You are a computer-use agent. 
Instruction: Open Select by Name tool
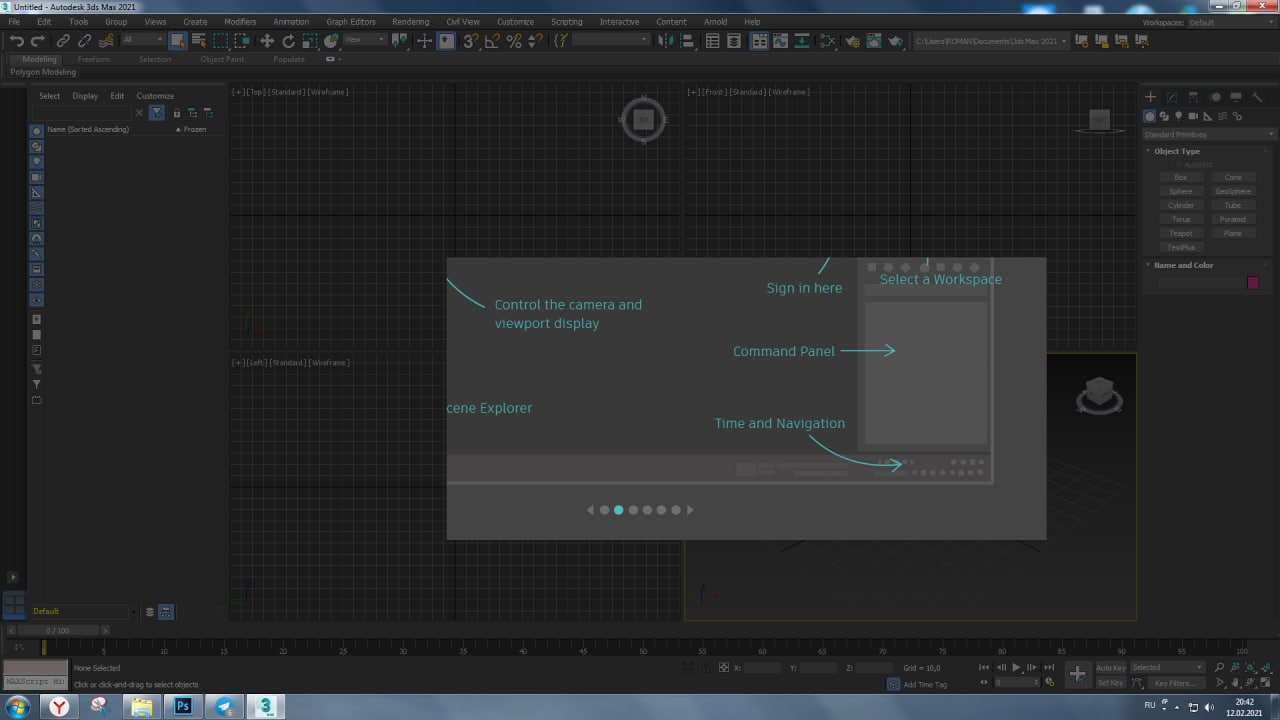[x=199, y=41]
